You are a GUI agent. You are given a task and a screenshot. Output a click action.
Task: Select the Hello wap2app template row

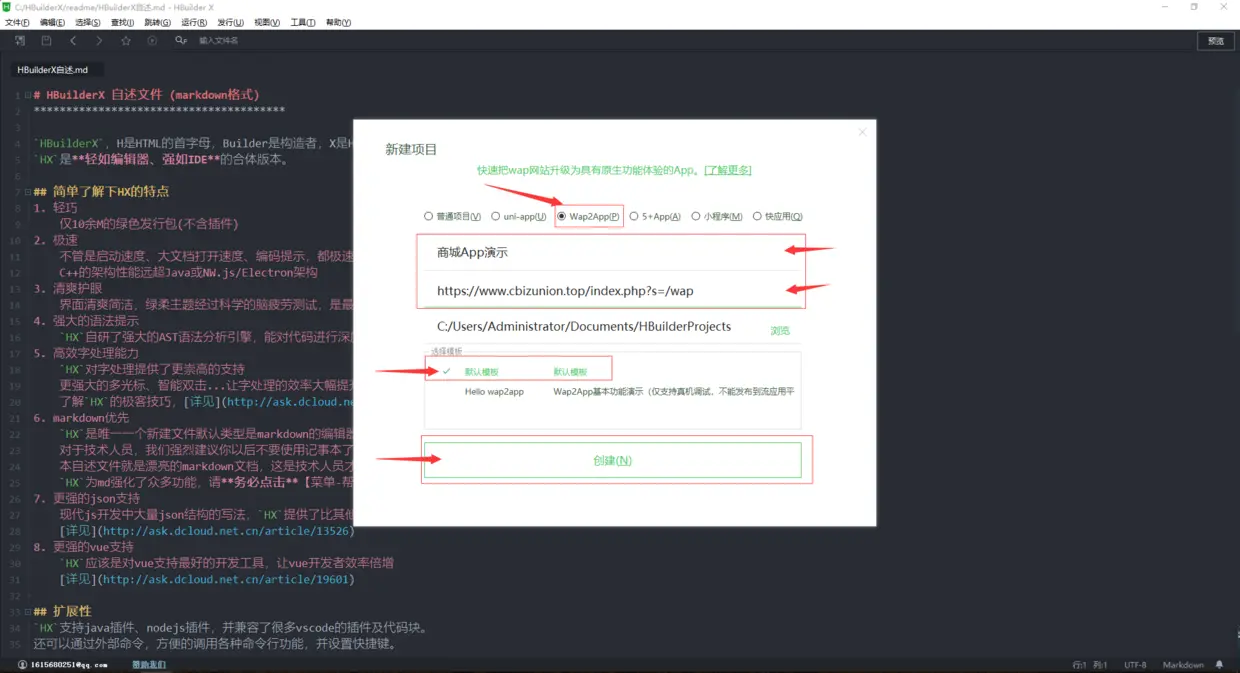tap(612, 392)
